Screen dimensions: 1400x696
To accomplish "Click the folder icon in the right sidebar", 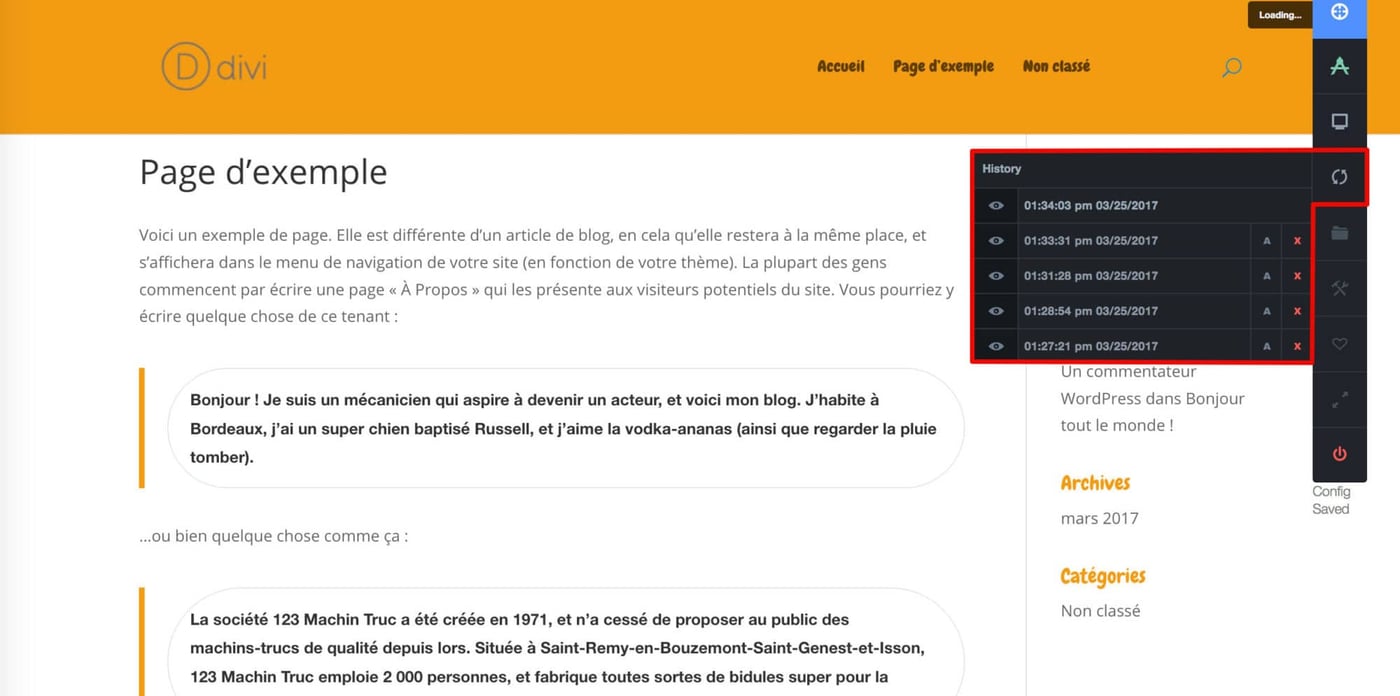I will pos(1339,232).
